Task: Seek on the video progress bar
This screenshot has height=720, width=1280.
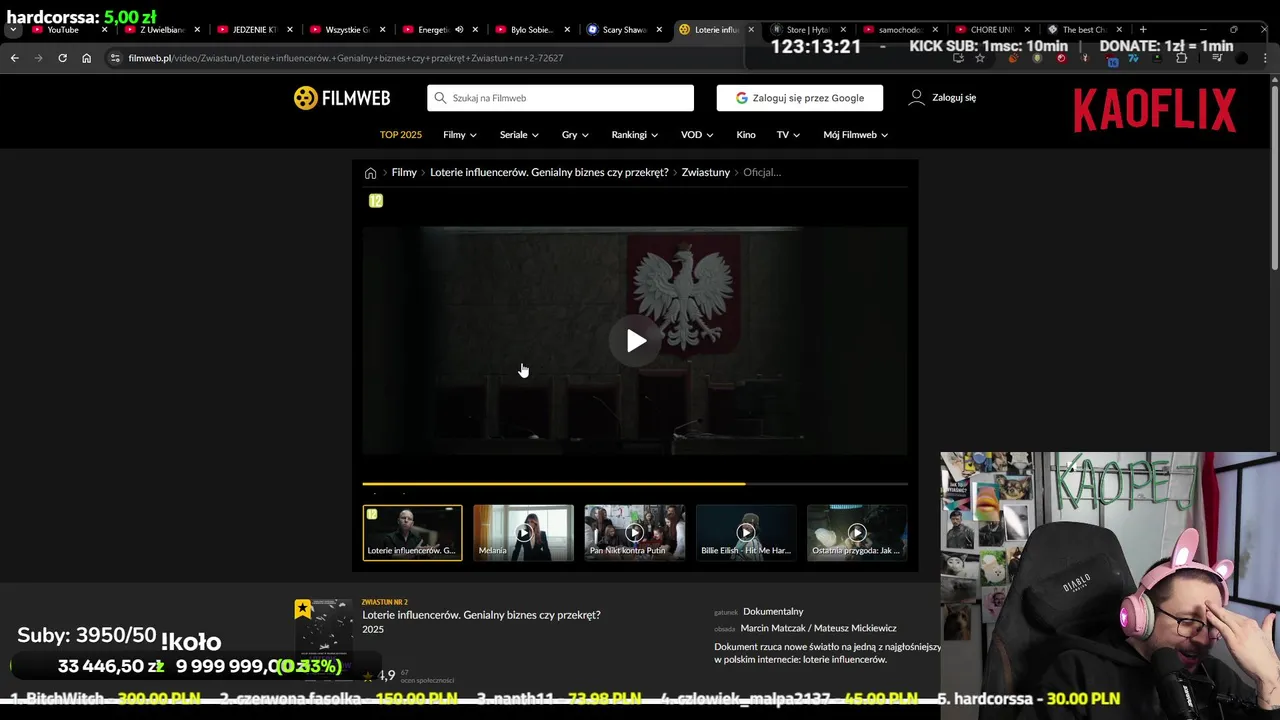Action: [x=635, y=484]
